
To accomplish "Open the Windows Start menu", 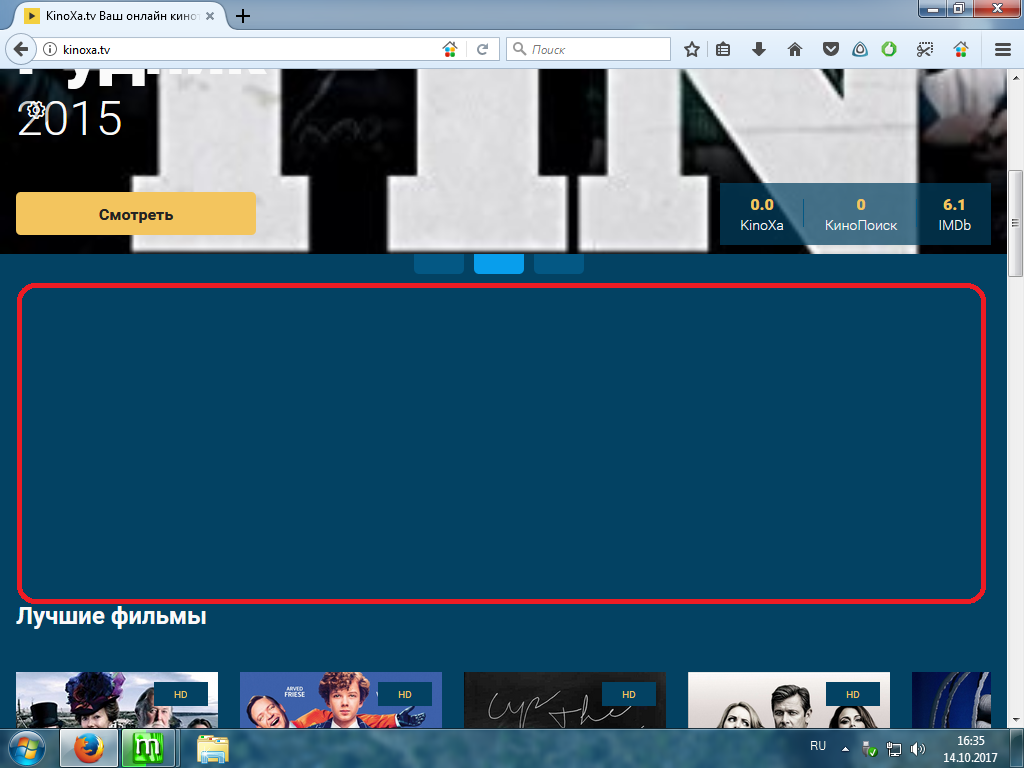I will pyautogui.click(x=28, y=747).
